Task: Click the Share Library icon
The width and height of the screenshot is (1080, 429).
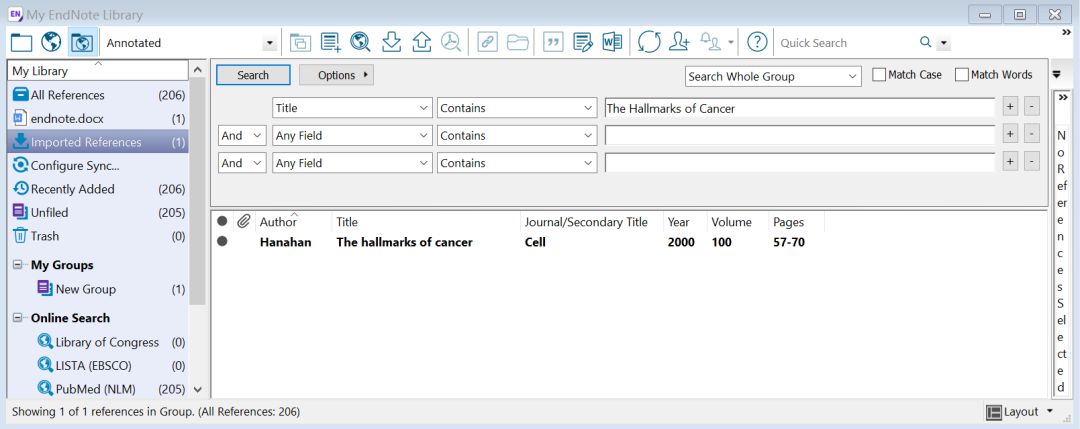Action: [679, 43]
